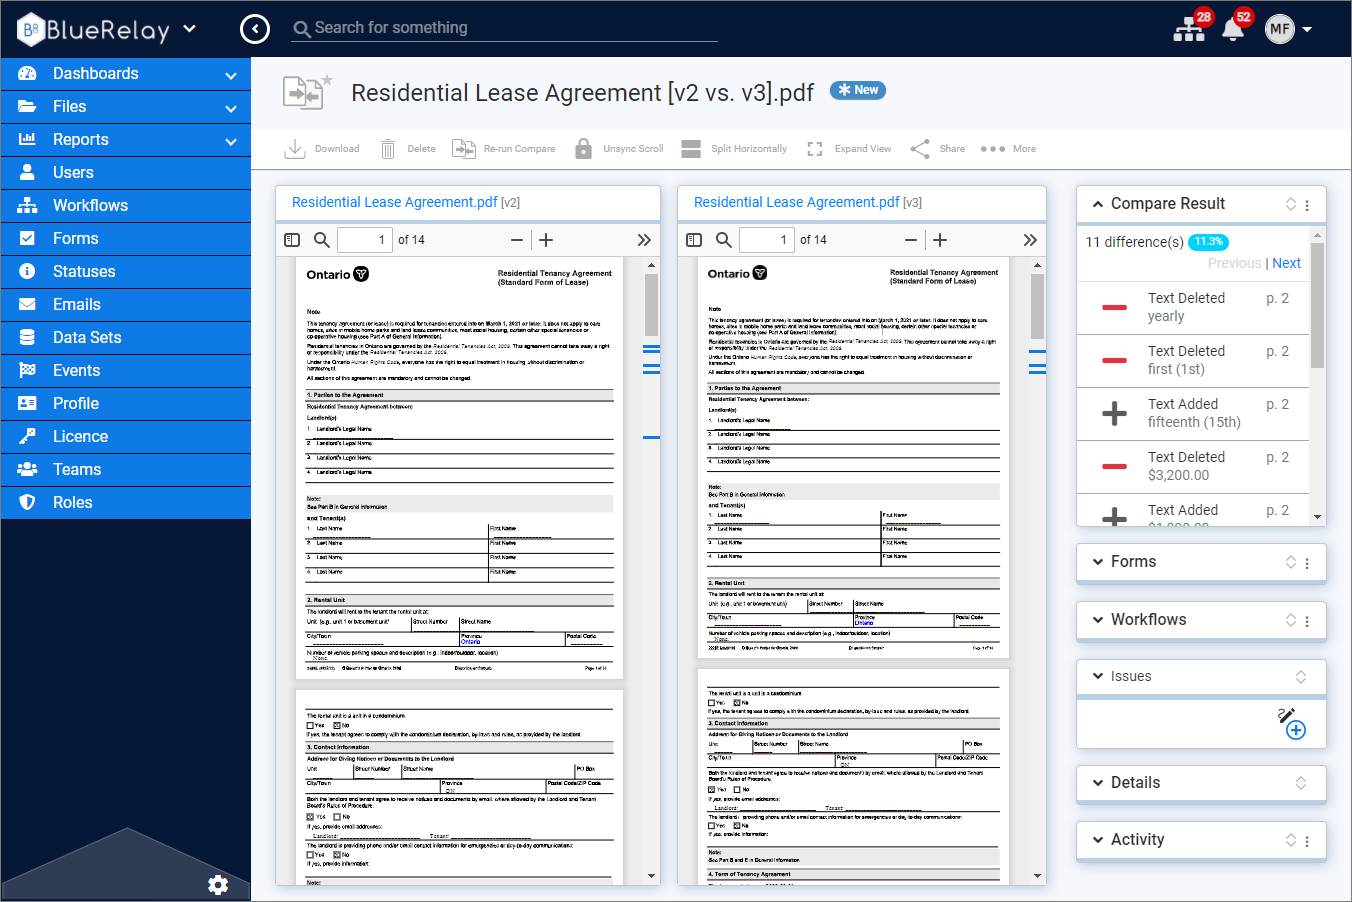The image size is (1352, 902).
Task: Click v3 viewer vertical scrollbar
Action: pos(1037,306)
